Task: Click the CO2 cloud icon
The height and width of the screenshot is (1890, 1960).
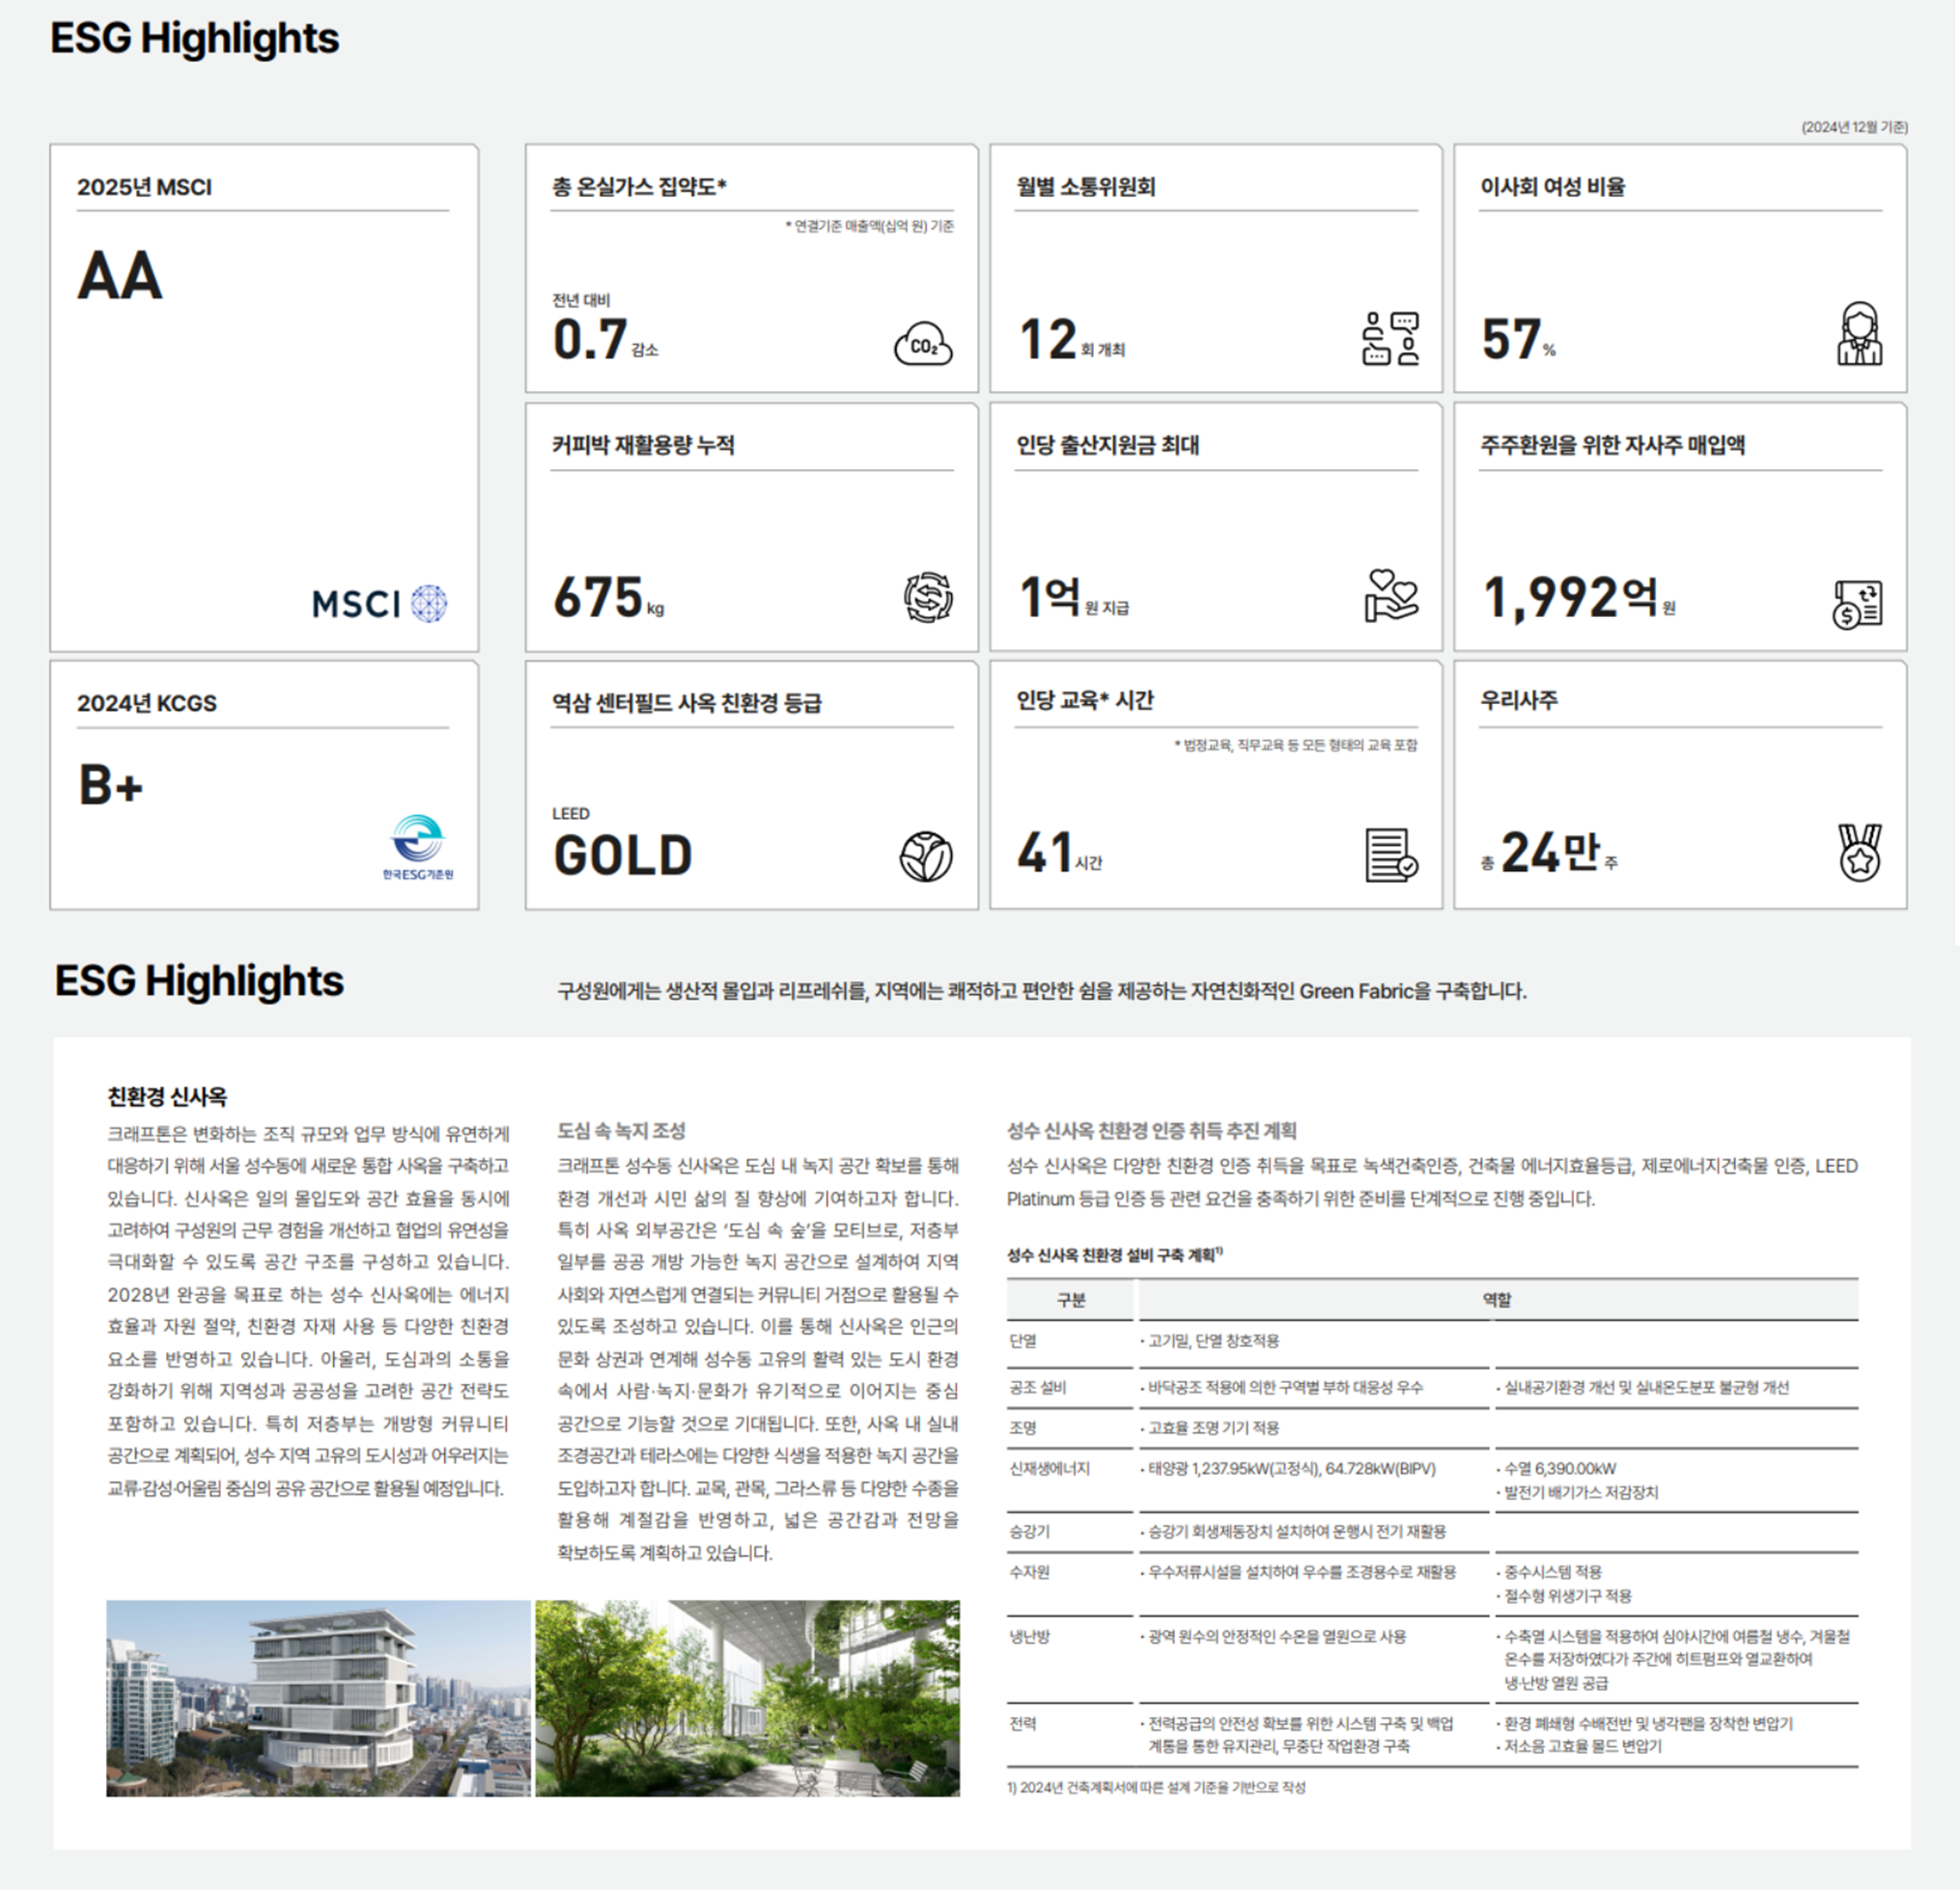Action: pos(922,344)
